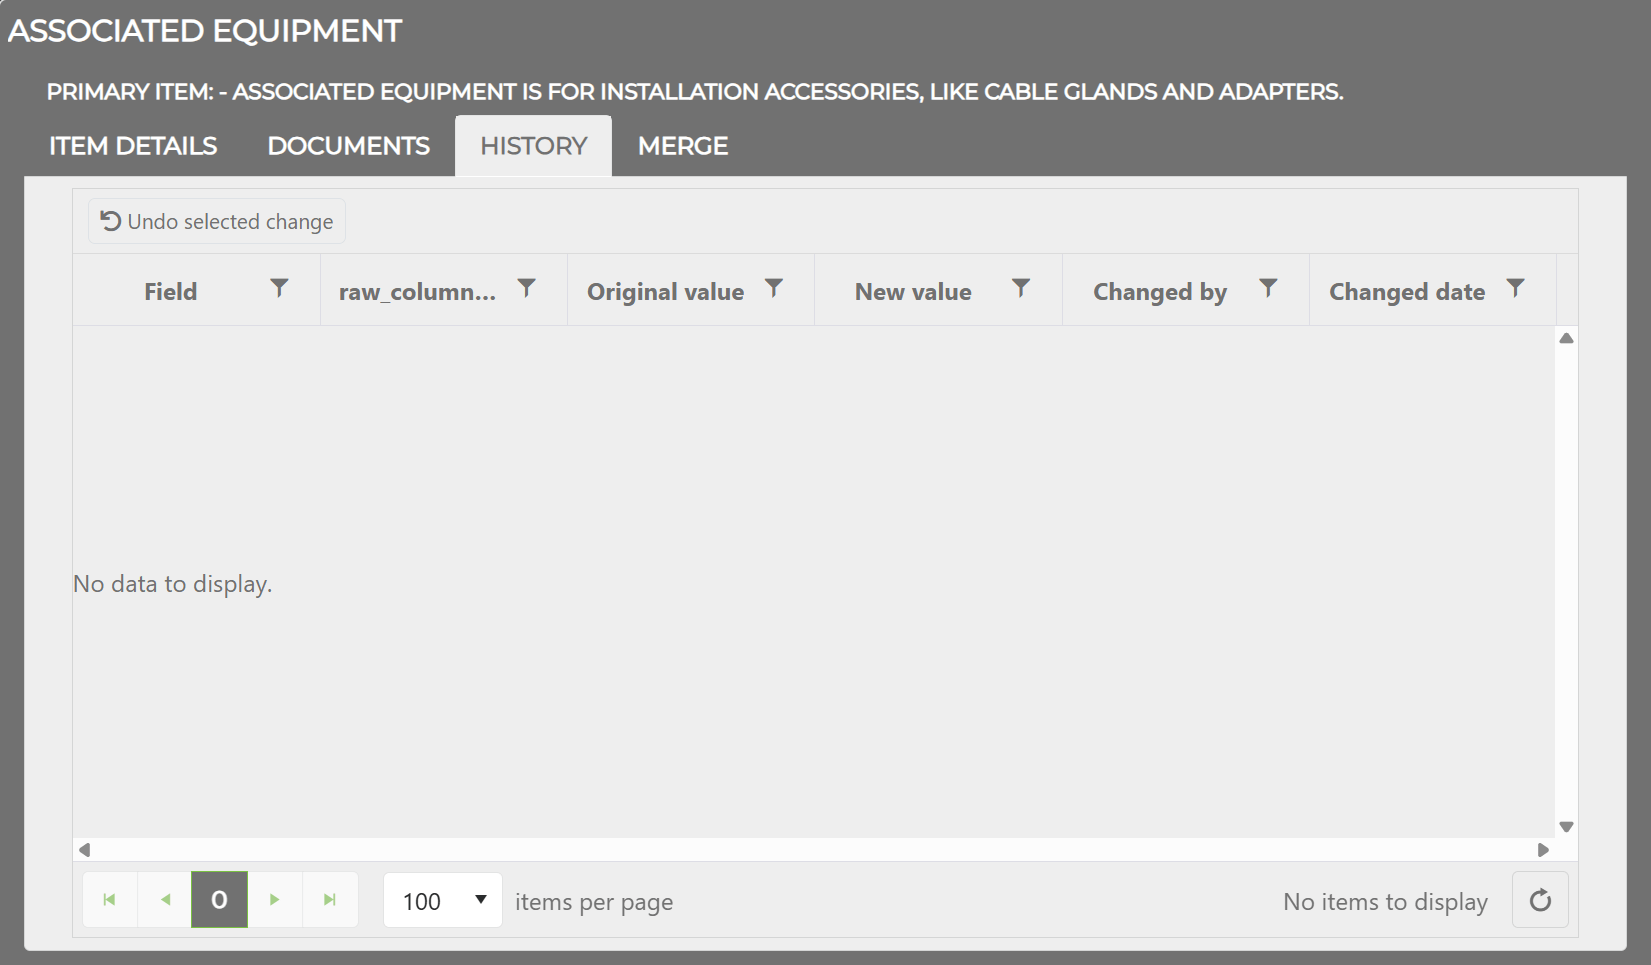Open filter for Field column
Image resolution: width=1651 pixels, height=965 pixels.
click(279, 289)
